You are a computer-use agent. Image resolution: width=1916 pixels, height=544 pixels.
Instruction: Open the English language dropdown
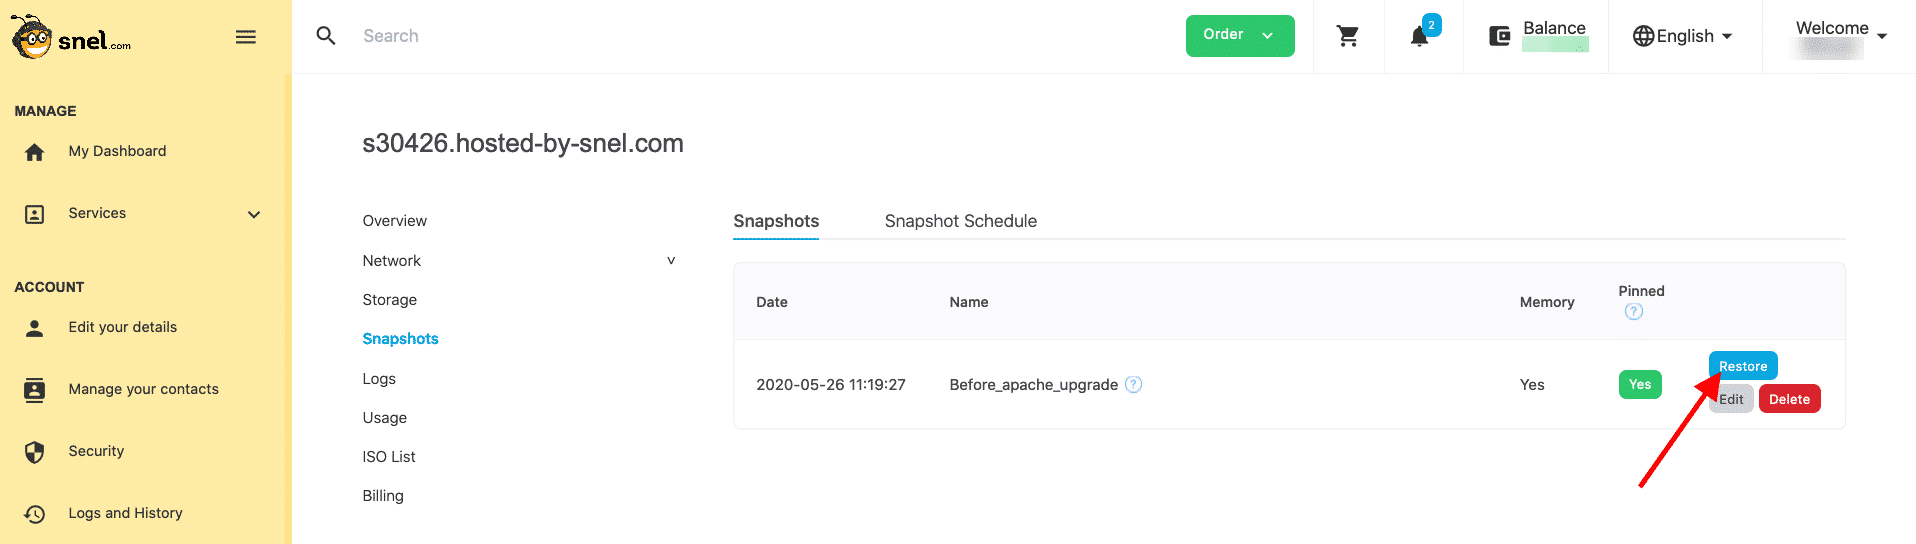pos(1683,37)
